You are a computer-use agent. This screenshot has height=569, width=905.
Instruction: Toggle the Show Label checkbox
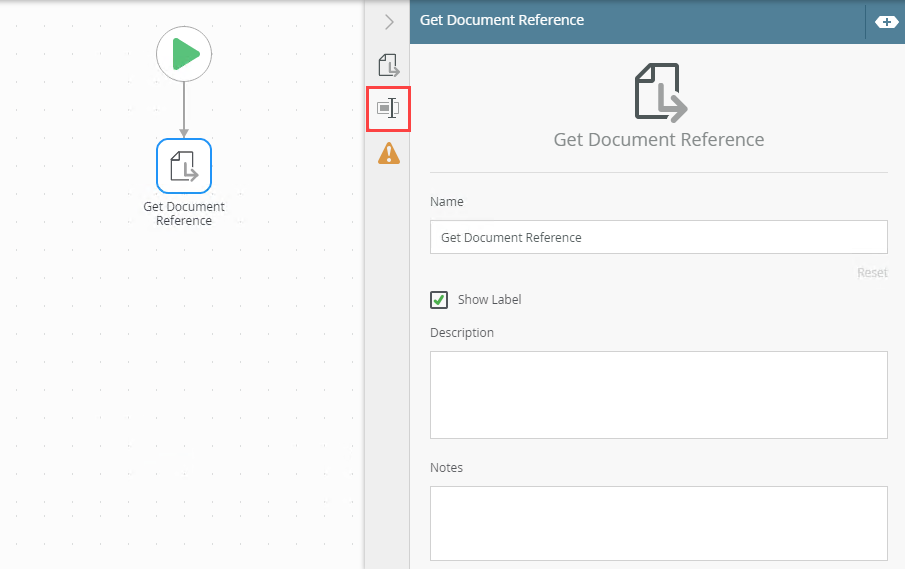(439, 300)
